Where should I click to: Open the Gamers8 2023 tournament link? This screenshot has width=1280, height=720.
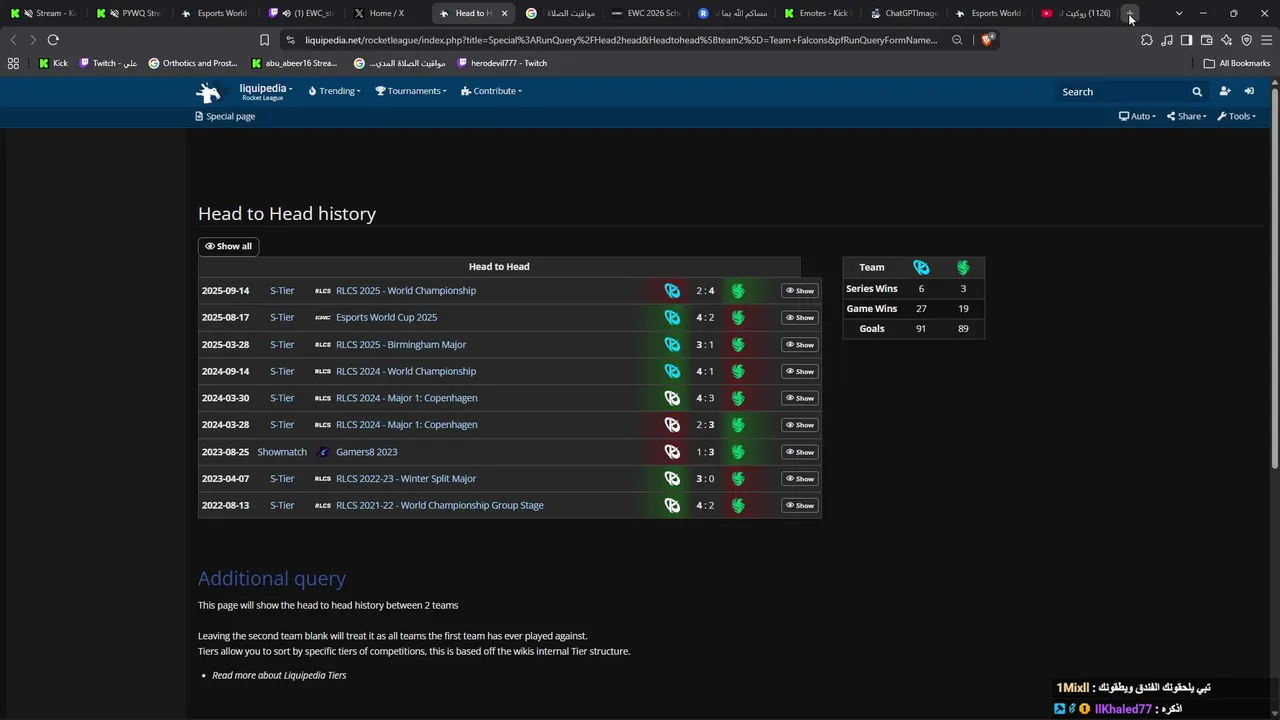366,452
